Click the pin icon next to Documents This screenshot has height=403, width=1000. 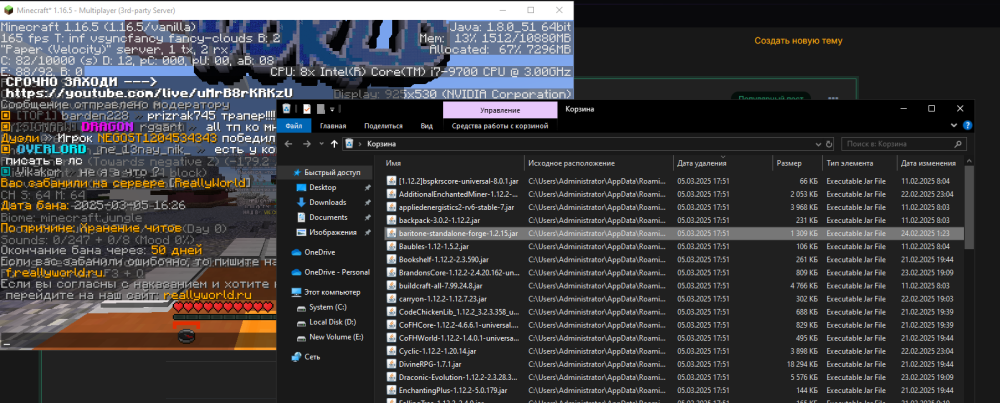tap(367, 217)
